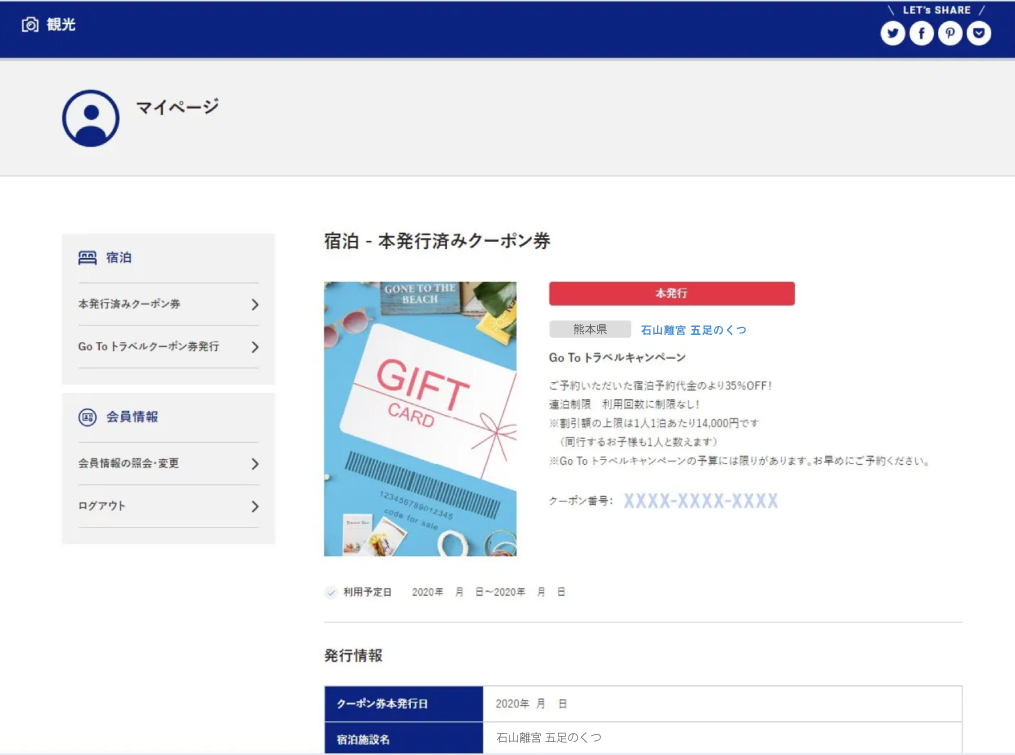The width and height of the screenshot is (1015, 755).
Task: Select Go To トラベルクーポン券発行 in the sidebar
Action: (x=148, y=347)
